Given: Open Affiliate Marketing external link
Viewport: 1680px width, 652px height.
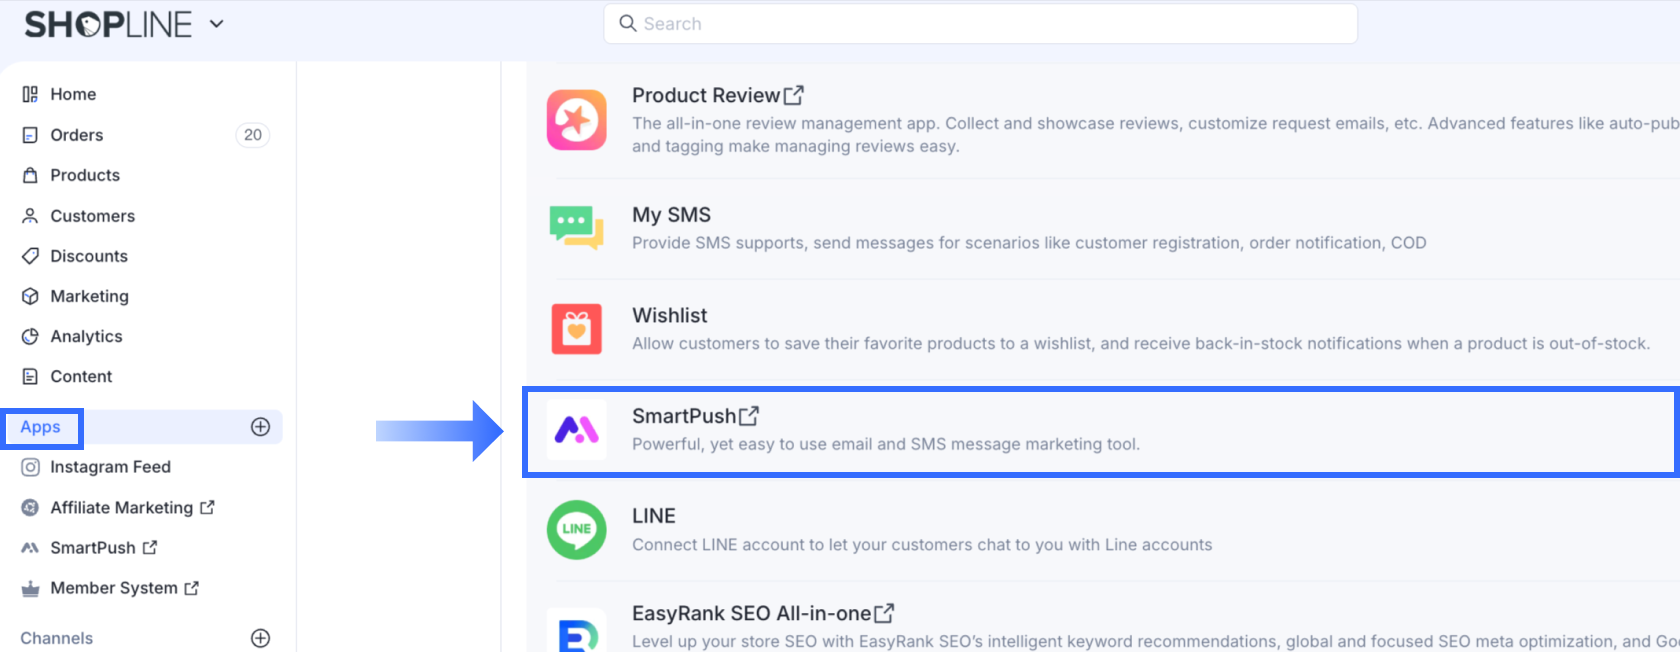Looking at the screenshot, I should pyautogui.click(x=122, y=508).
